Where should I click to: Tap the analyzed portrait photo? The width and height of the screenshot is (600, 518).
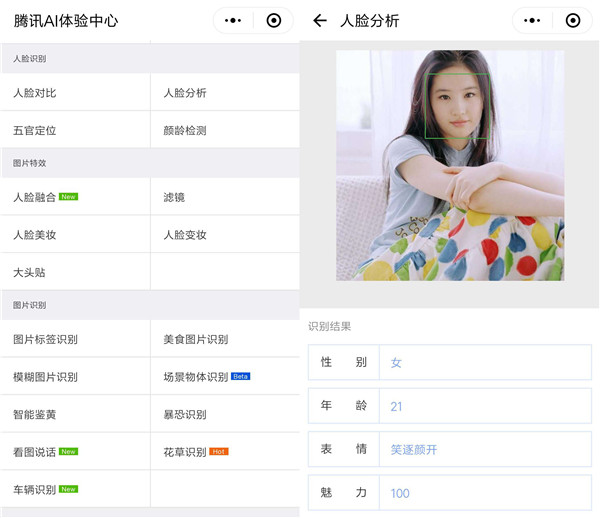(x=450, y=165)
